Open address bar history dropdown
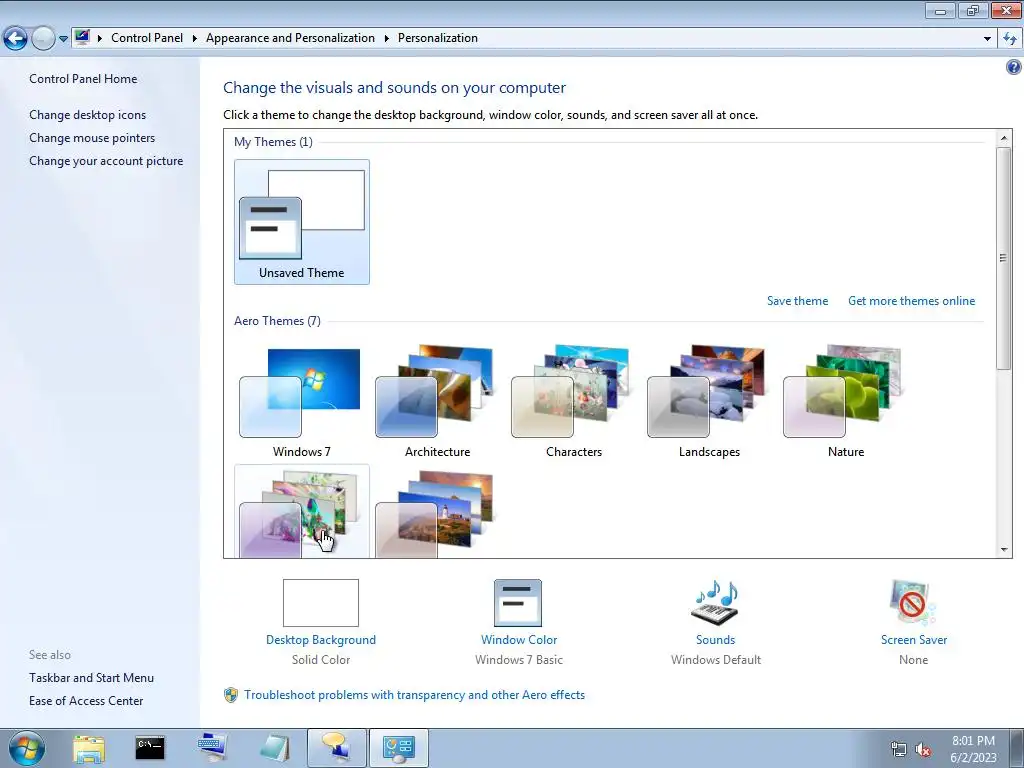 [987, 39]
